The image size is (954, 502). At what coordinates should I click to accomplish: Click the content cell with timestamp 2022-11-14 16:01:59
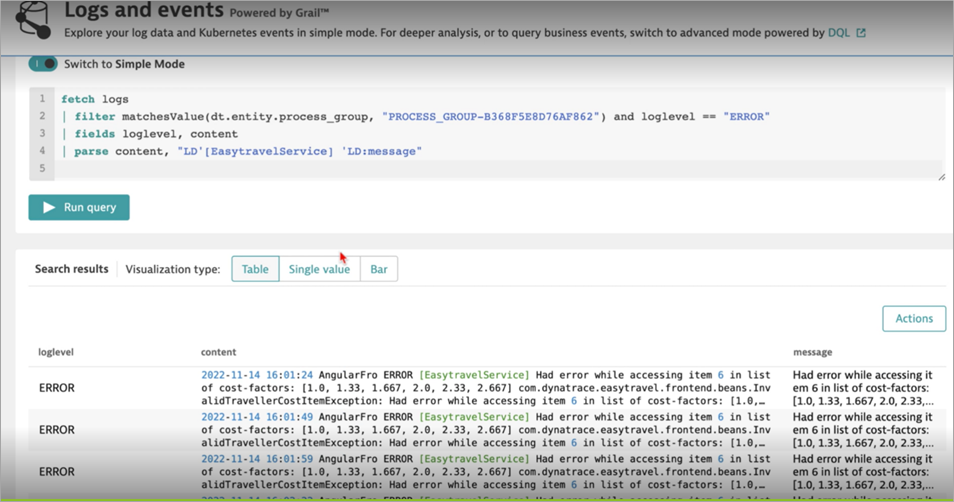[x=486, y=472]
